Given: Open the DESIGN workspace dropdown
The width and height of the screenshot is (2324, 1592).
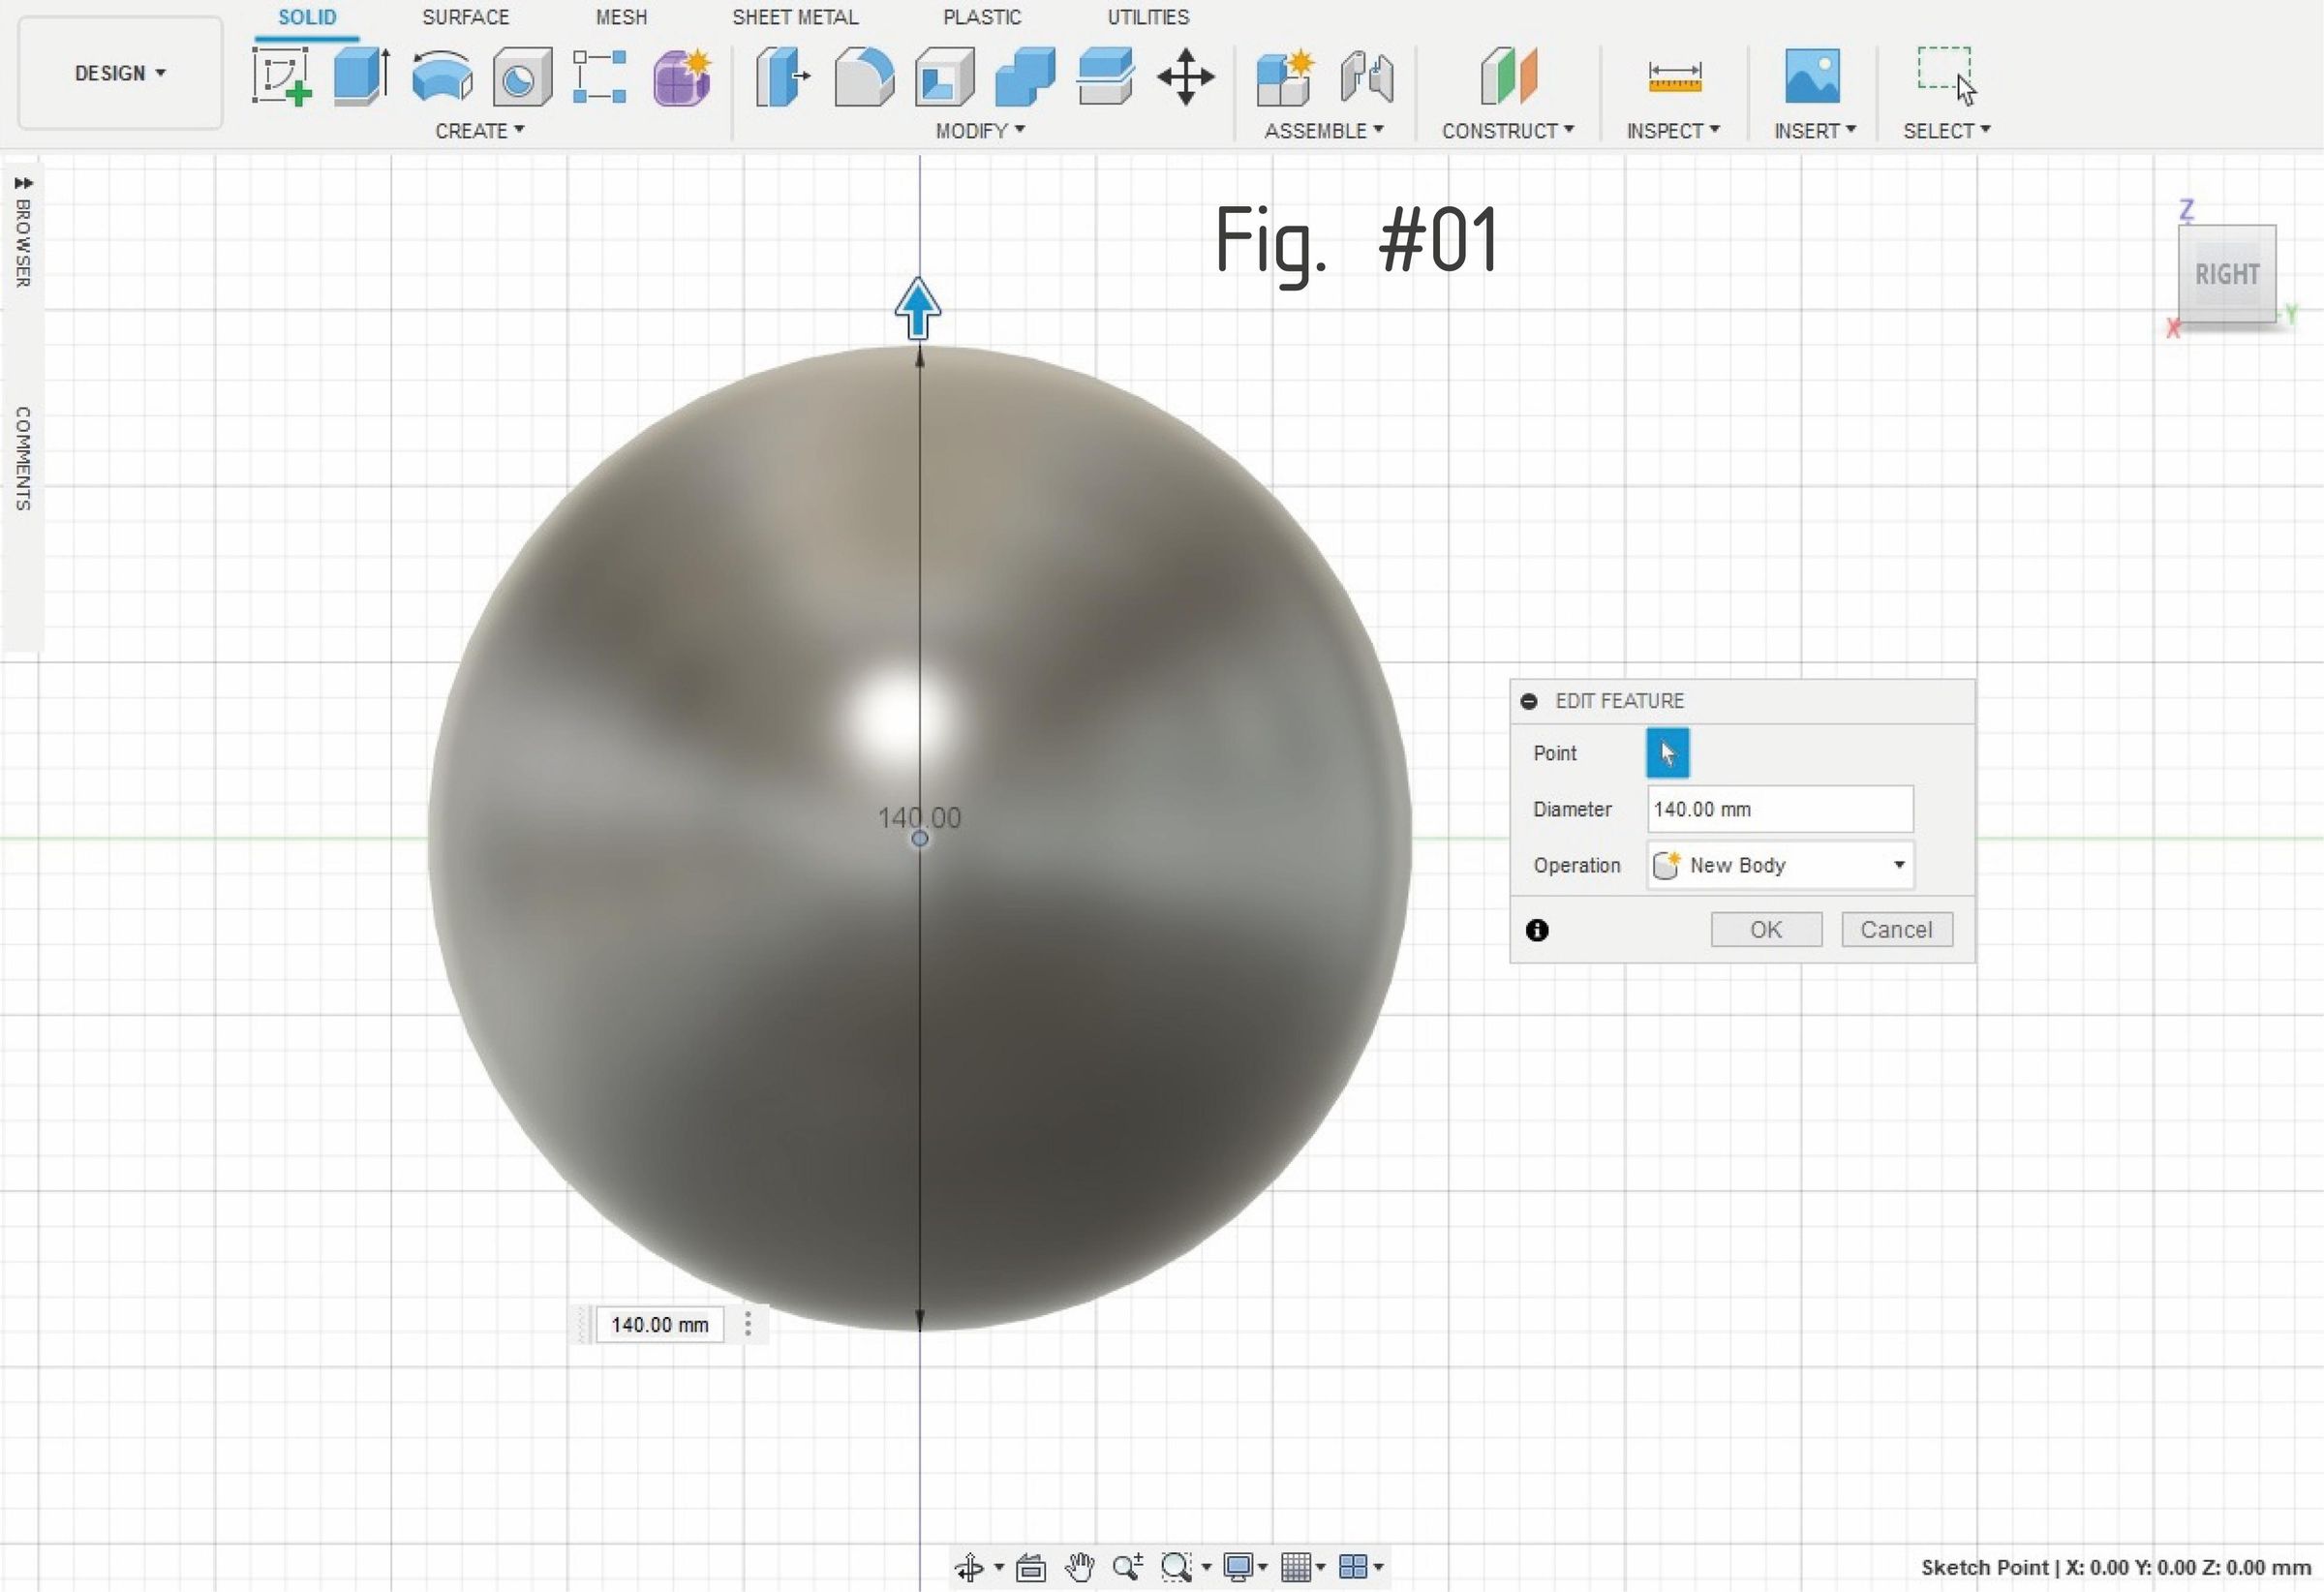Looking at the screenshot, I should 119,73.
